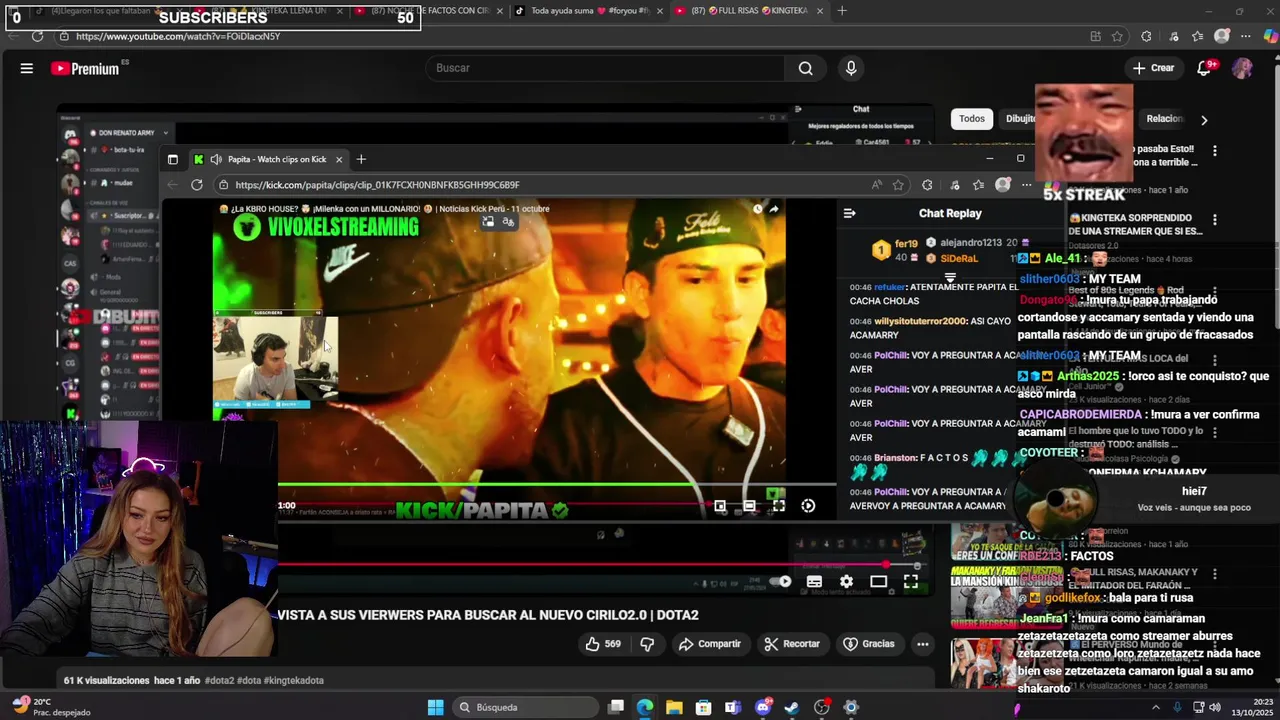The image size is (1280, 720).
Task: Open a new browser tab
Action: click(842, 11)
